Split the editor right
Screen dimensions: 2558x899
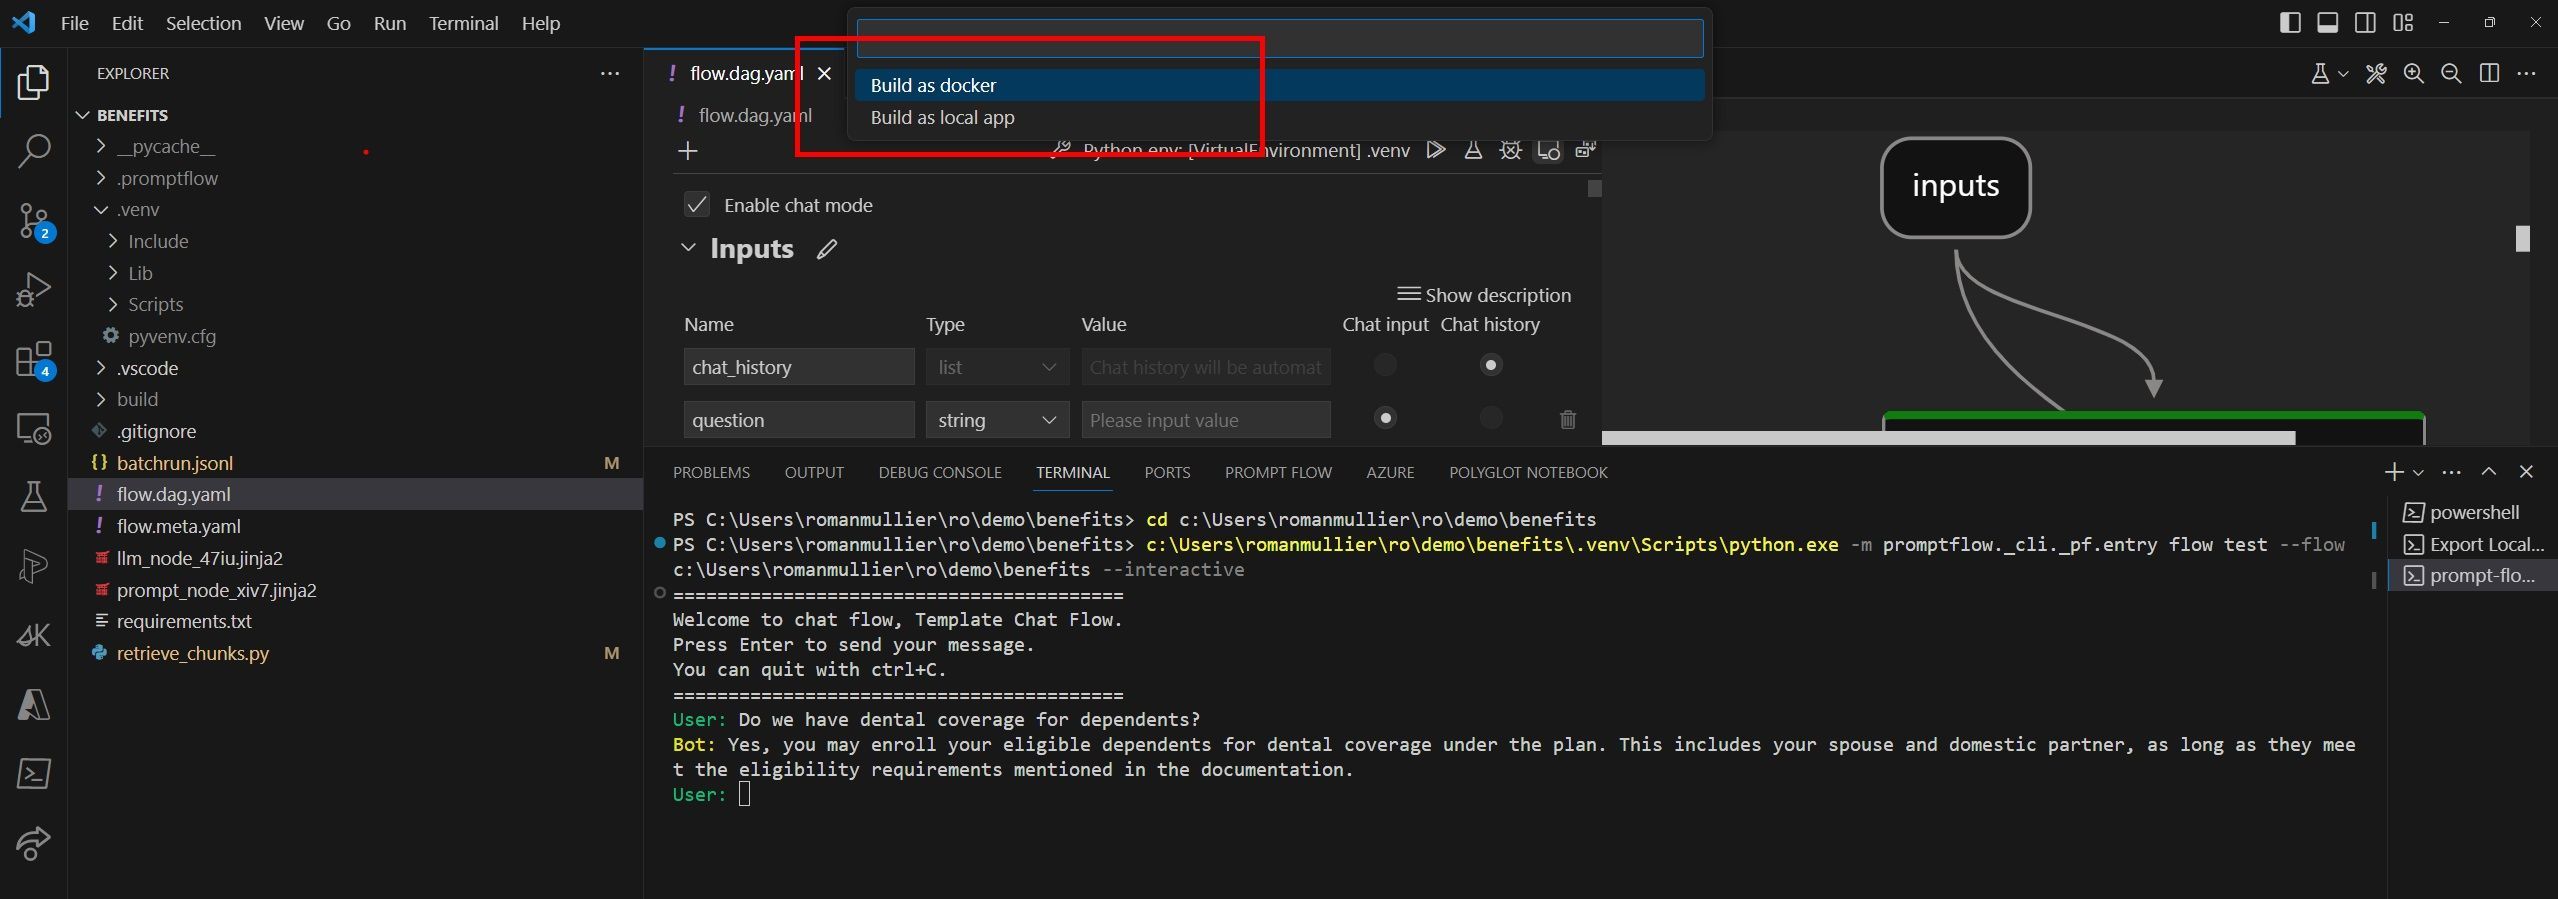coord(2489,74)
